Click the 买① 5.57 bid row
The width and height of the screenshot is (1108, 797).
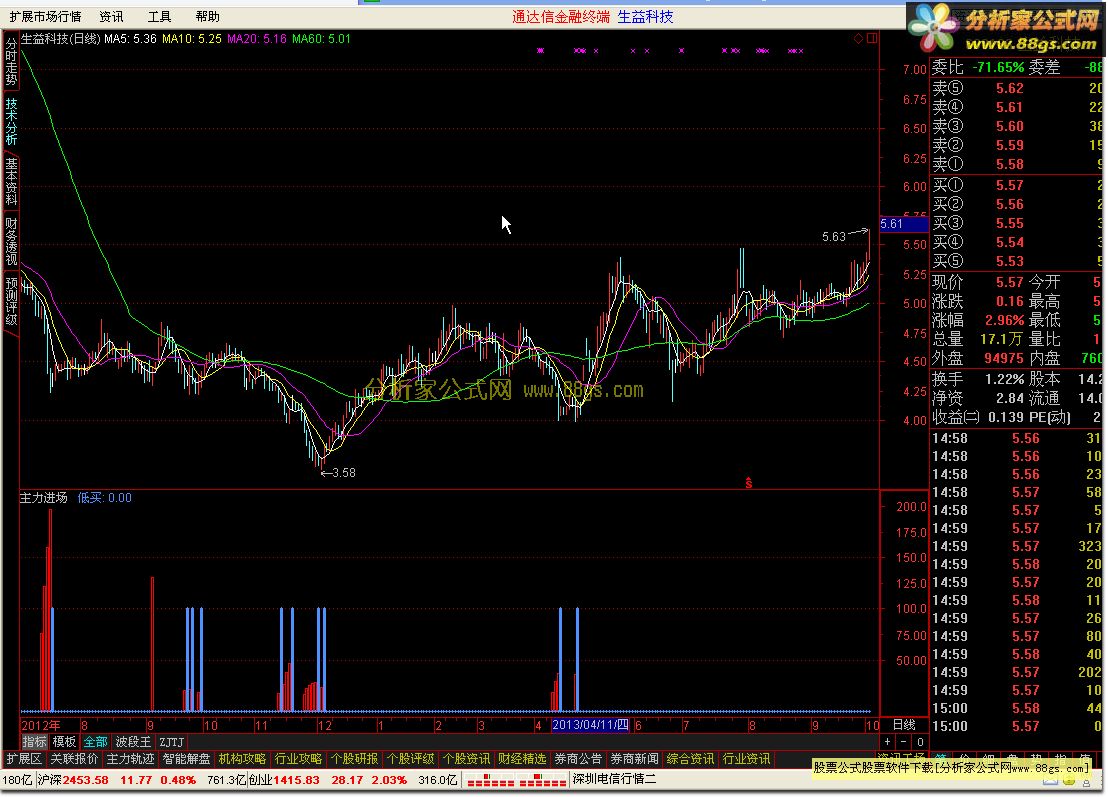pos(1017,185)
